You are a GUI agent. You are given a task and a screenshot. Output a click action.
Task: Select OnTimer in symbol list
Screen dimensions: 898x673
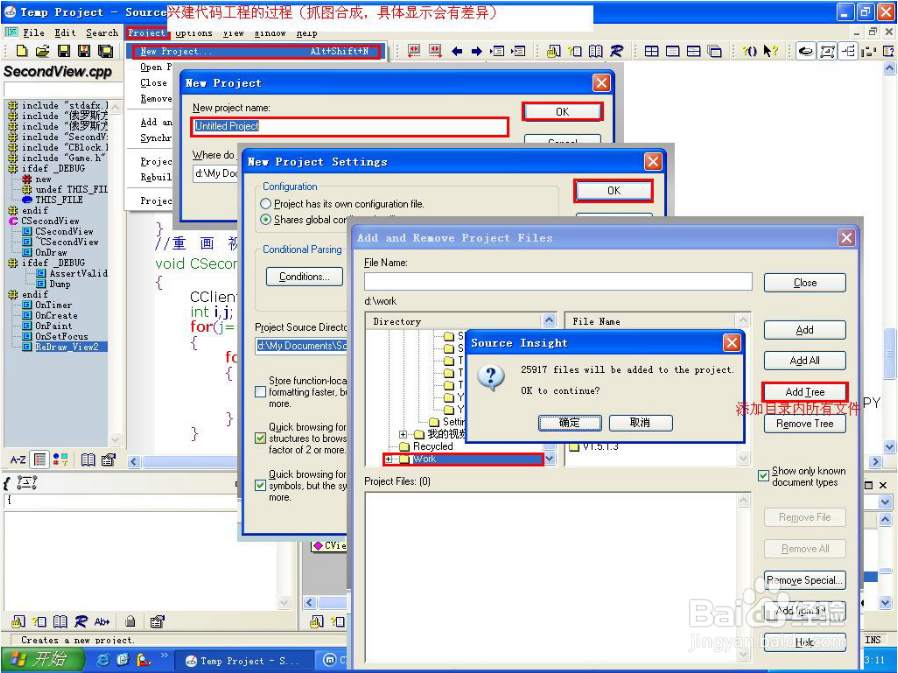click(53, 305)
